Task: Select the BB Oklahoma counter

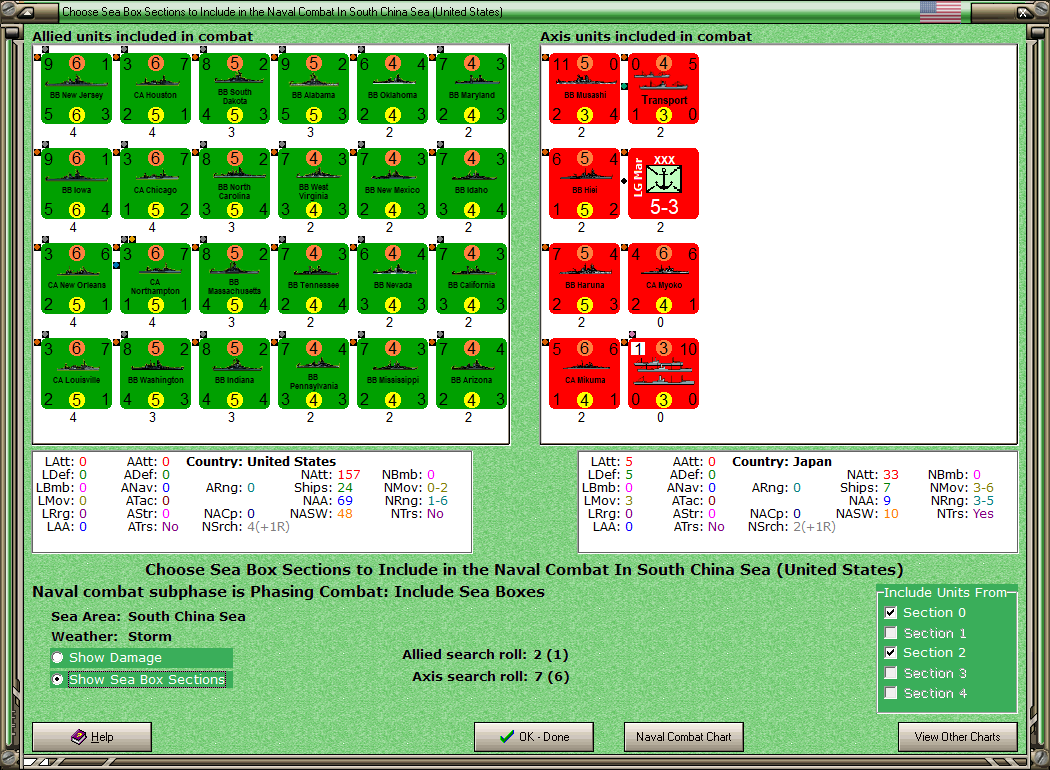Action: point(392,89)
